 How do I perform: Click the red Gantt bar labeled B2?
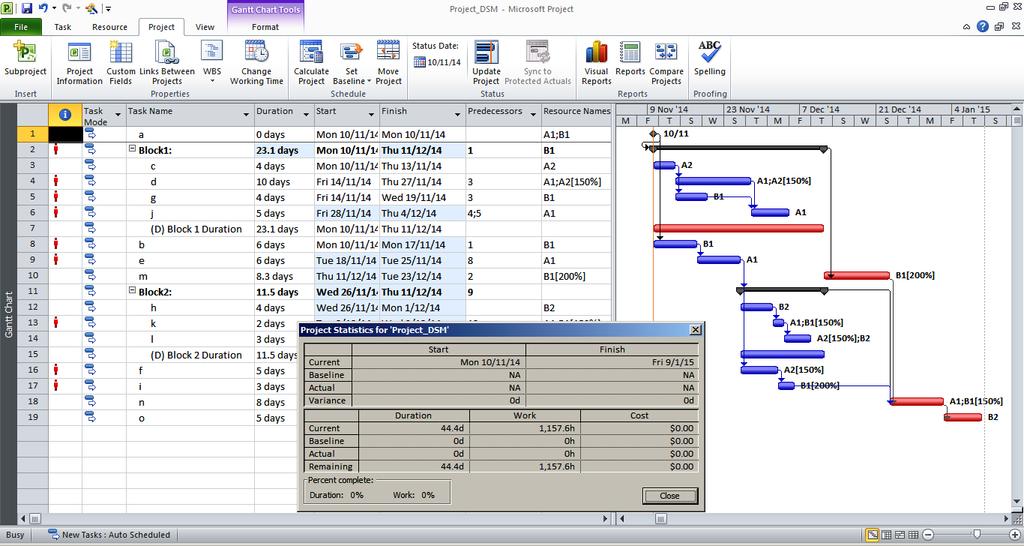click(963, 417)
